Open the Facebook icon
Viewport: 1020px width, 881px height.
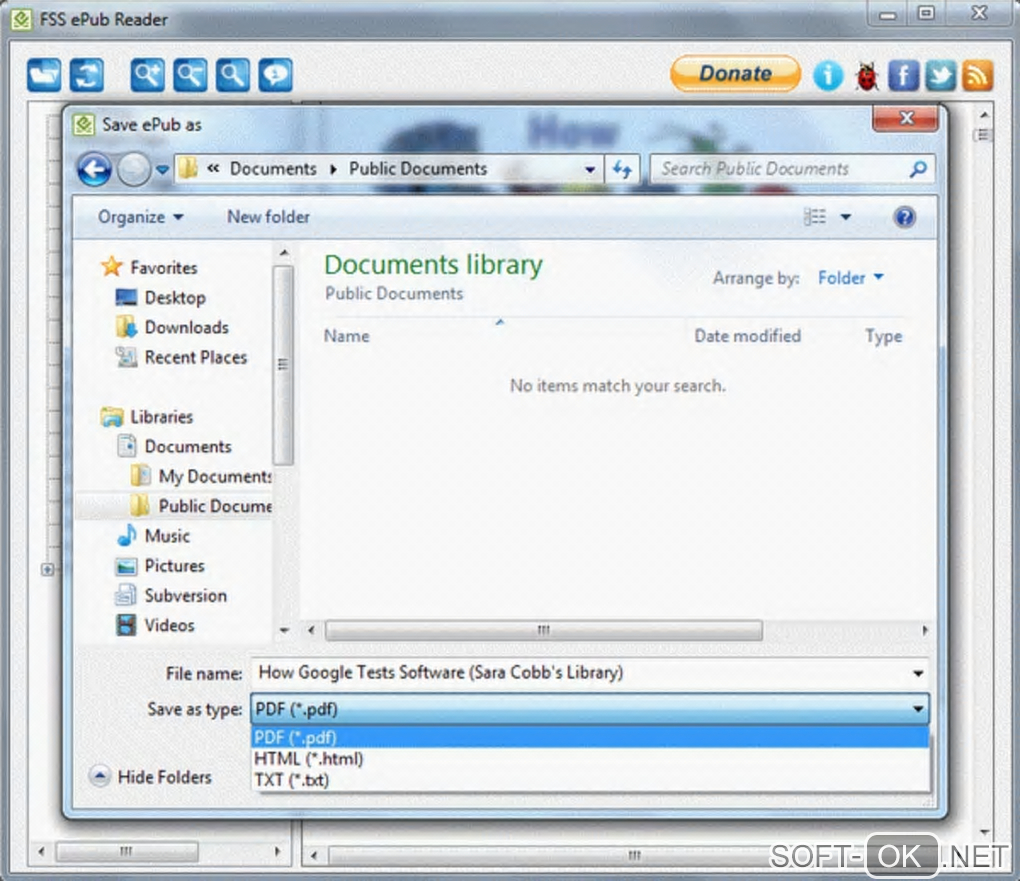903,75
